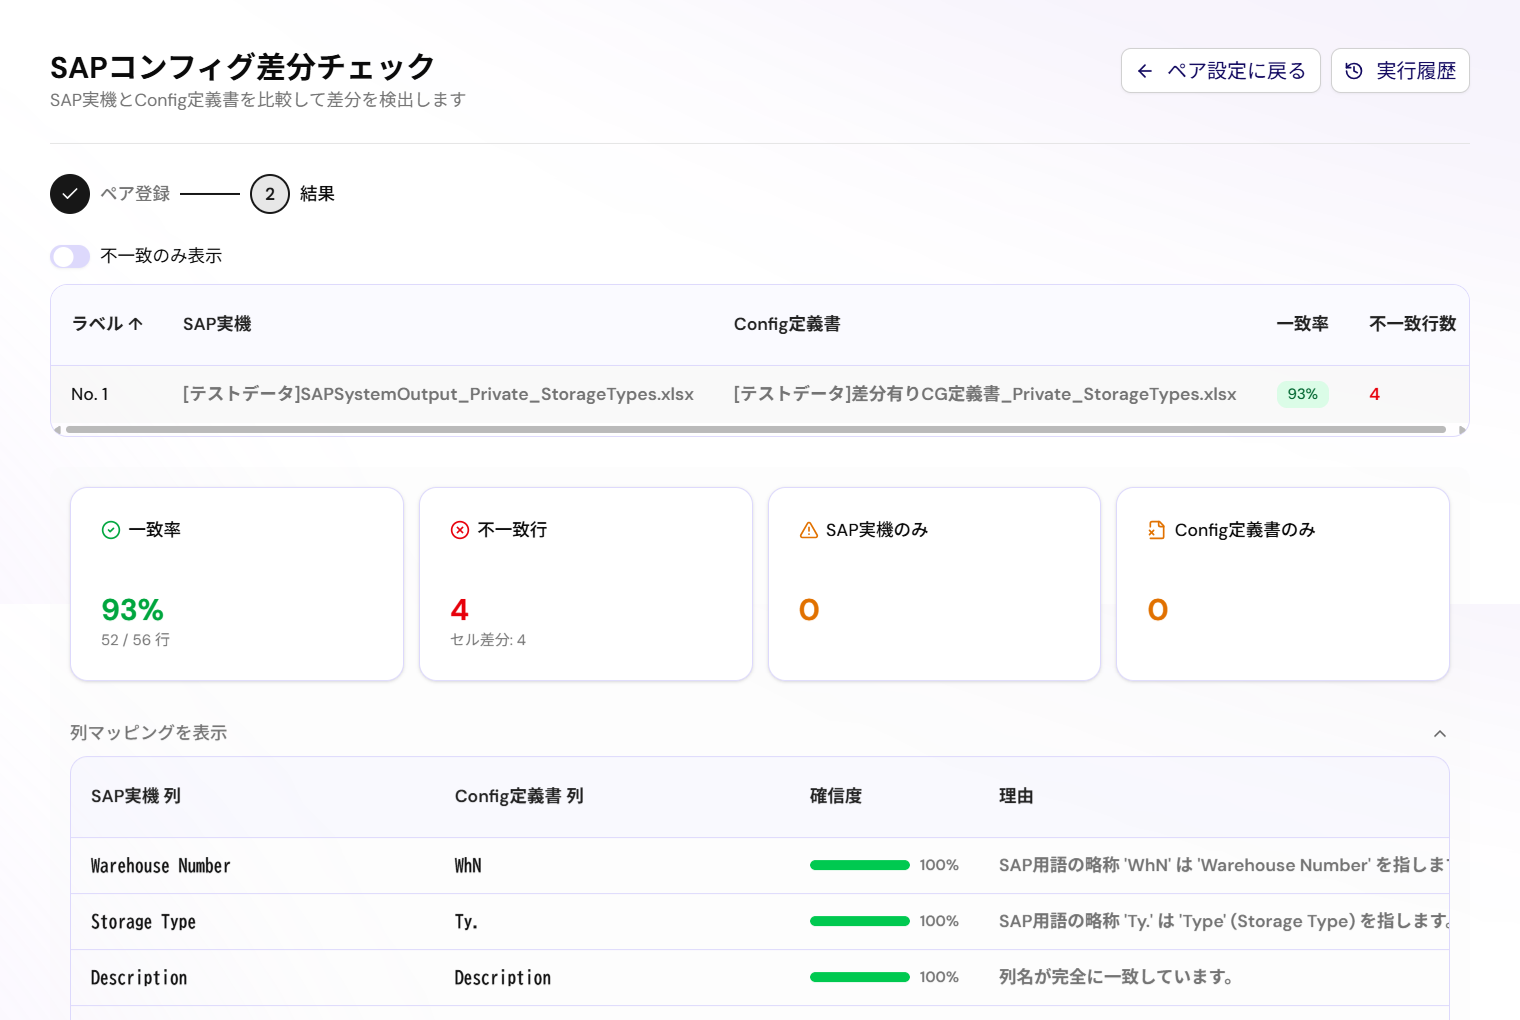Click the SAP実機 column header
Viewport: 1520px width, 1020px height.
click(x=217, y=324)
